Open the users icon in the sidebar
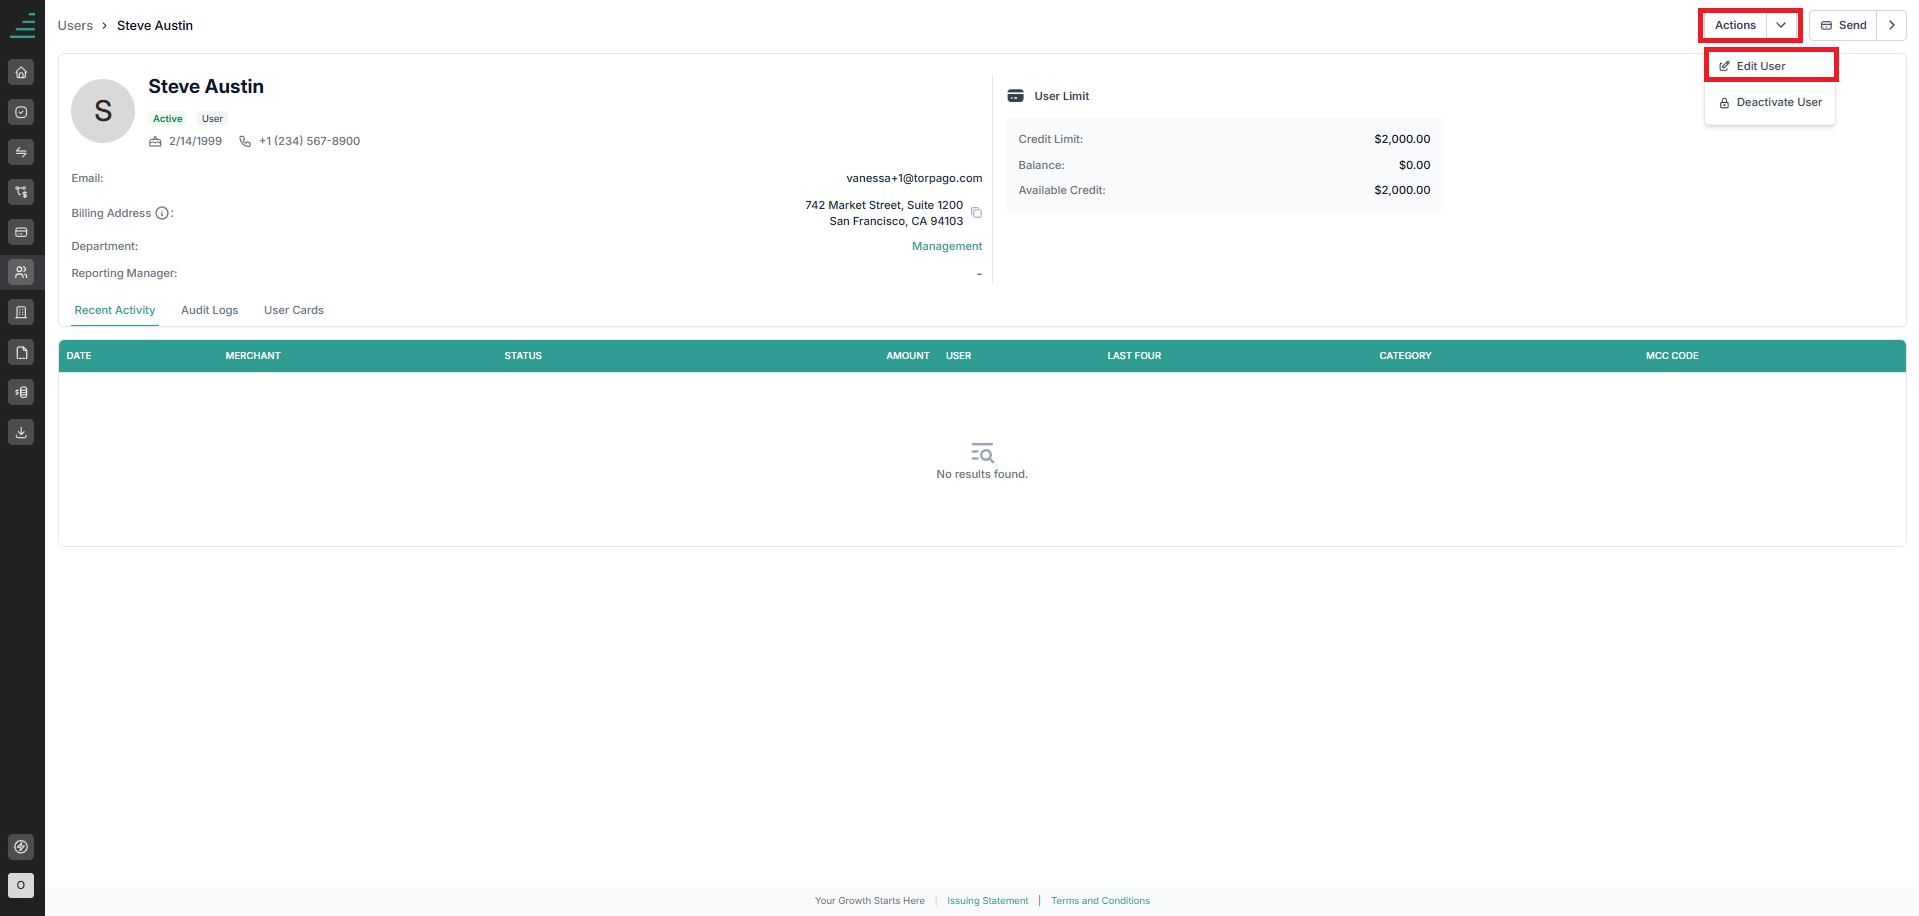Viewport: 1919px width, 916px height. coord(21,272)
